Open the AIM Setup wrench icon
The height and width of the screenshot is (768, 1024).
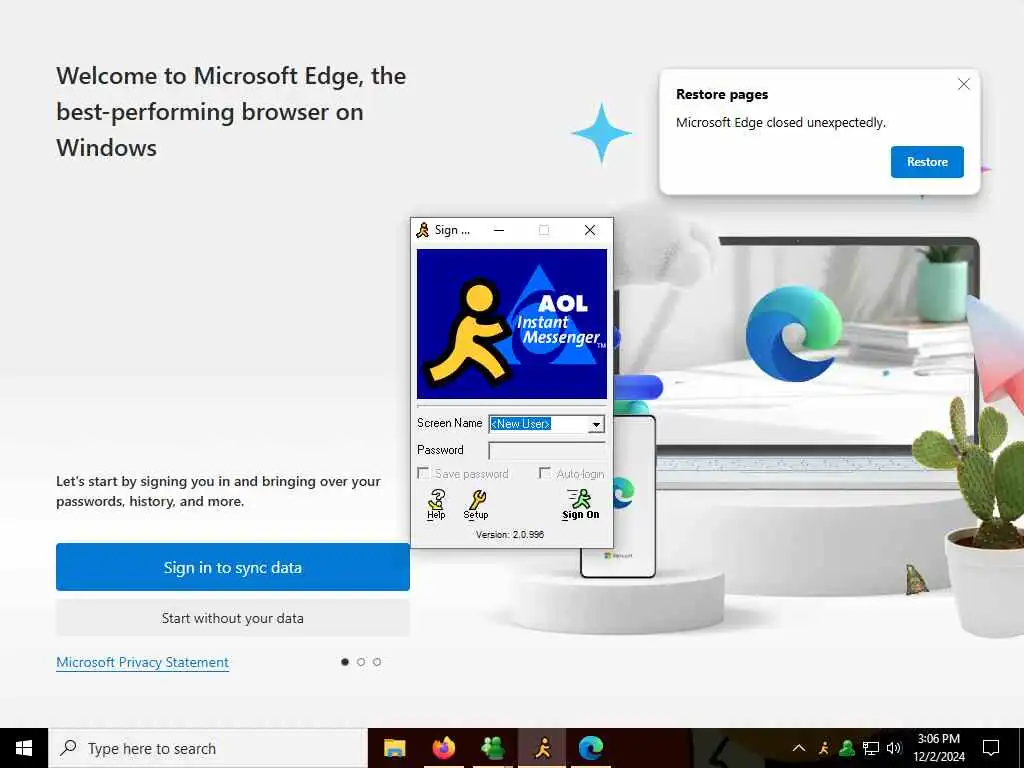coord(476,504)
